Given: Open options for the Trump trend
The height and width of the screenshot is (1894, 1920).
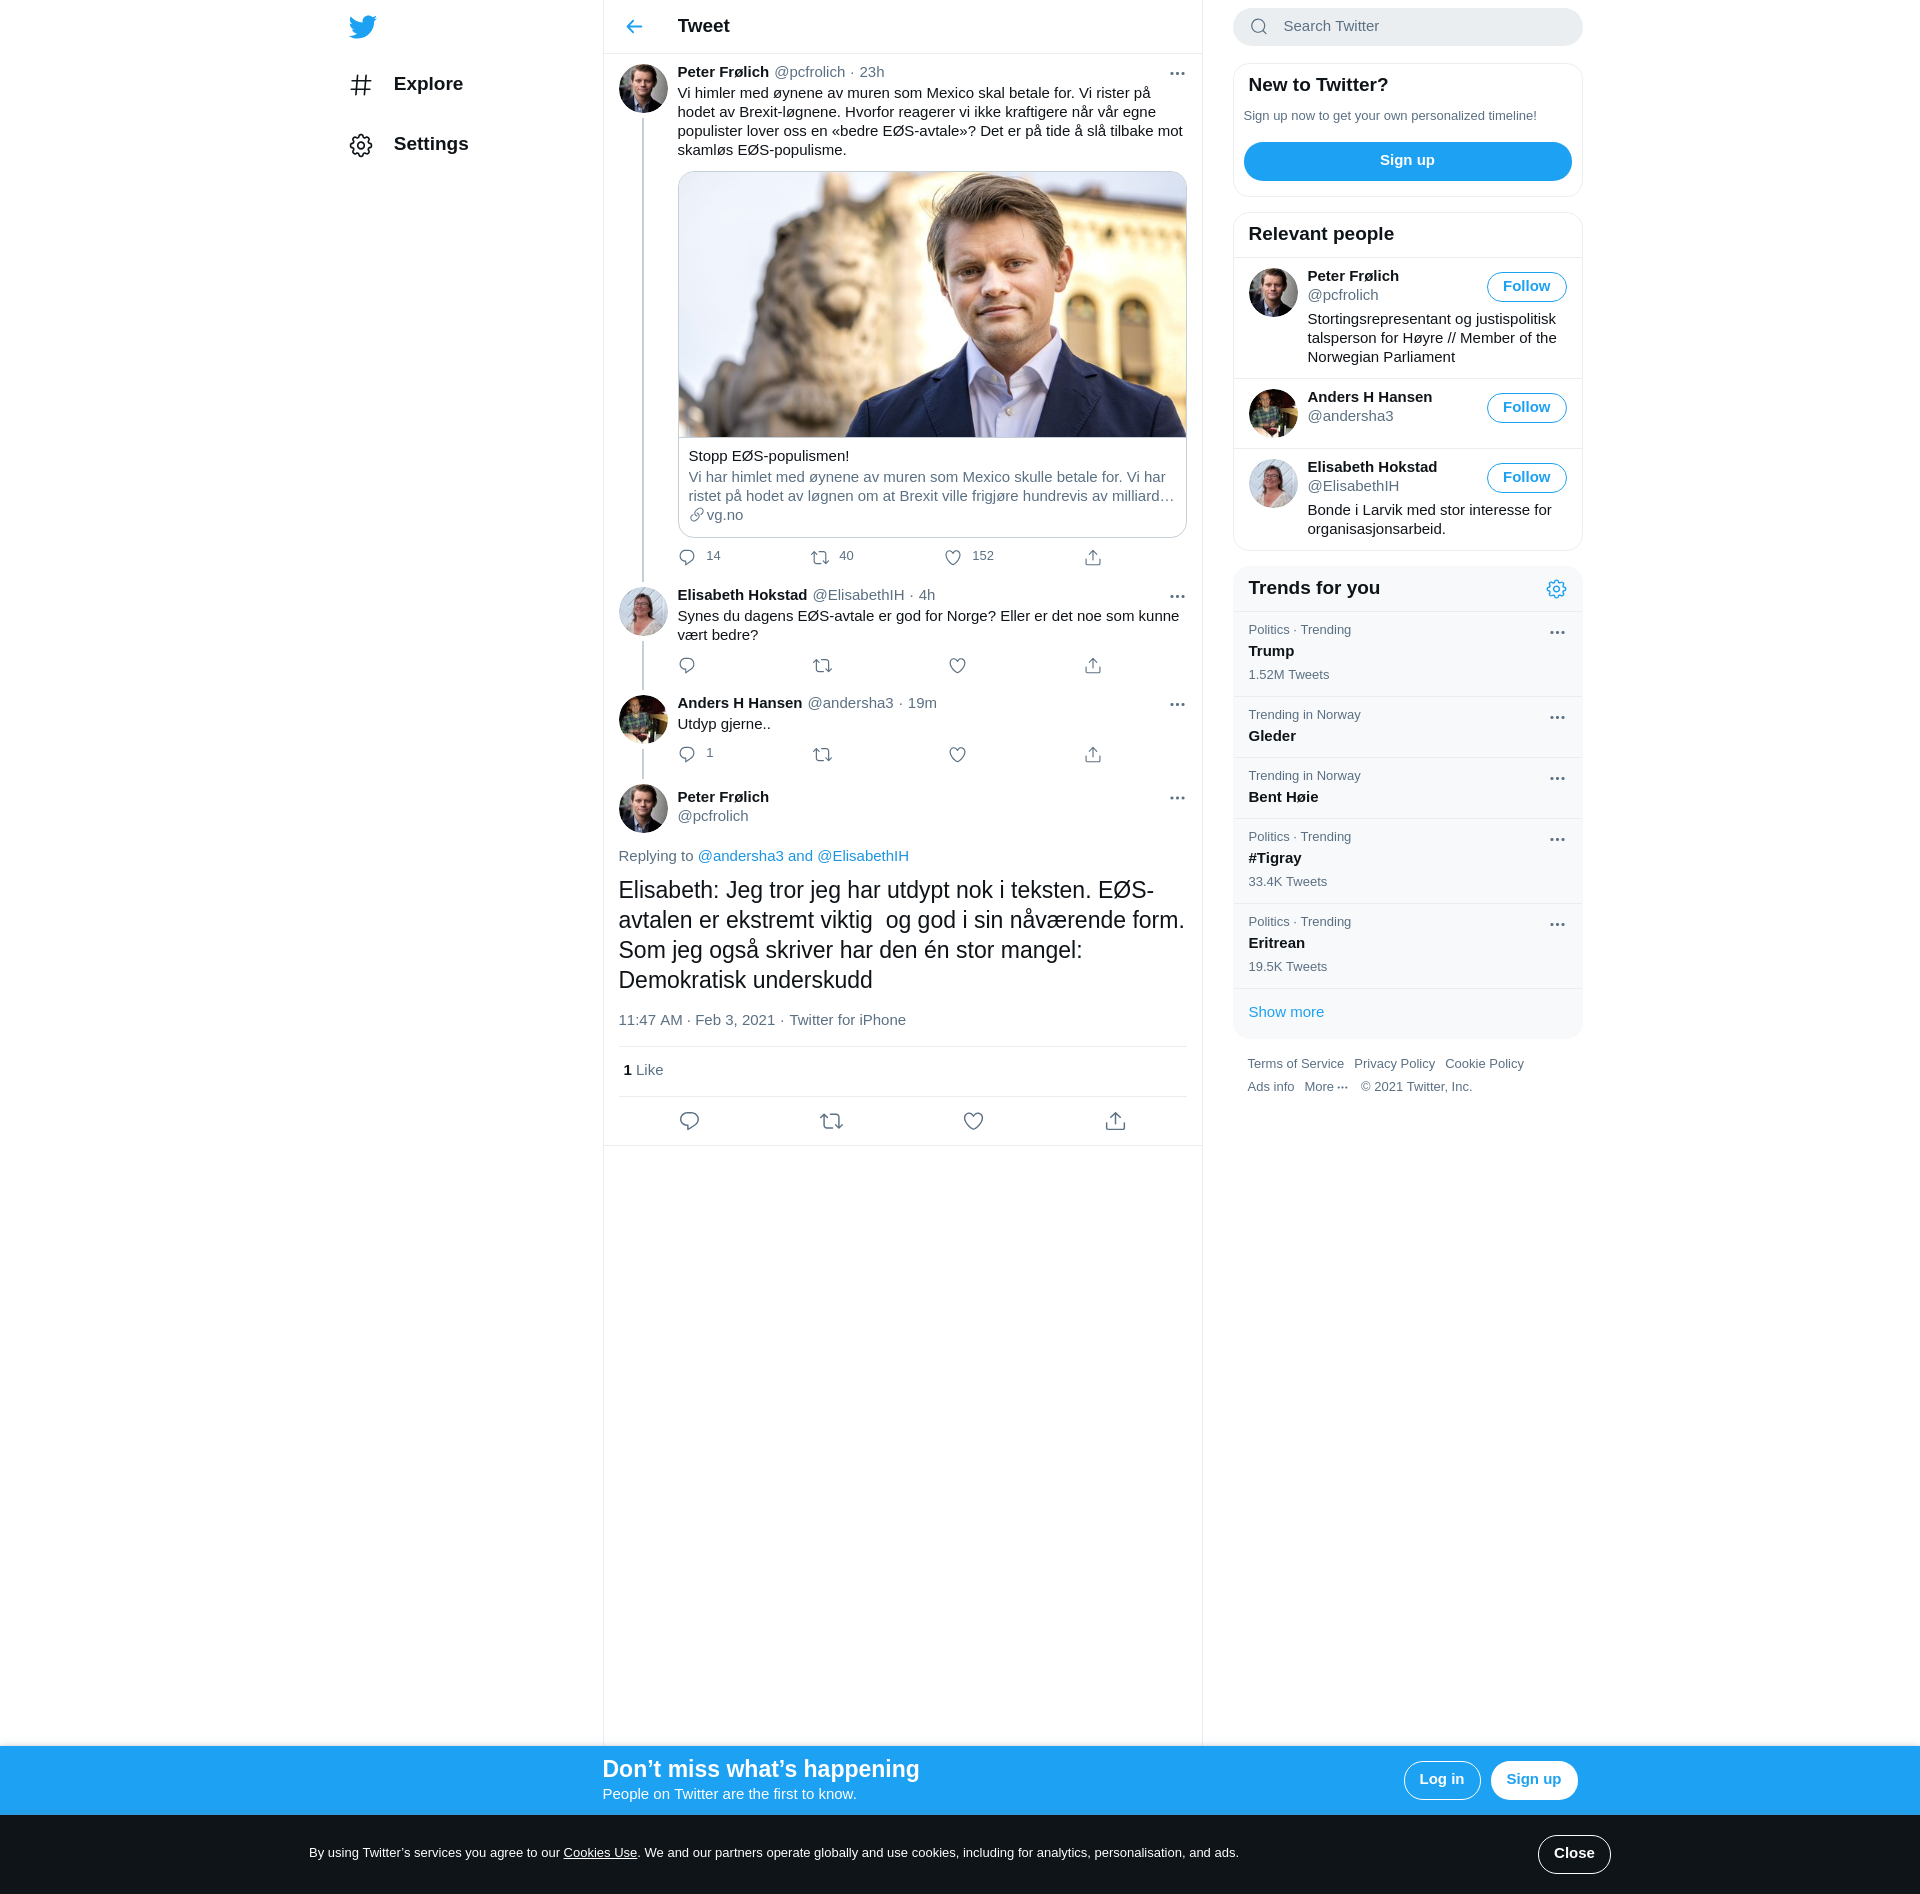Looking at the screenshot, I should coord(1557,632).
